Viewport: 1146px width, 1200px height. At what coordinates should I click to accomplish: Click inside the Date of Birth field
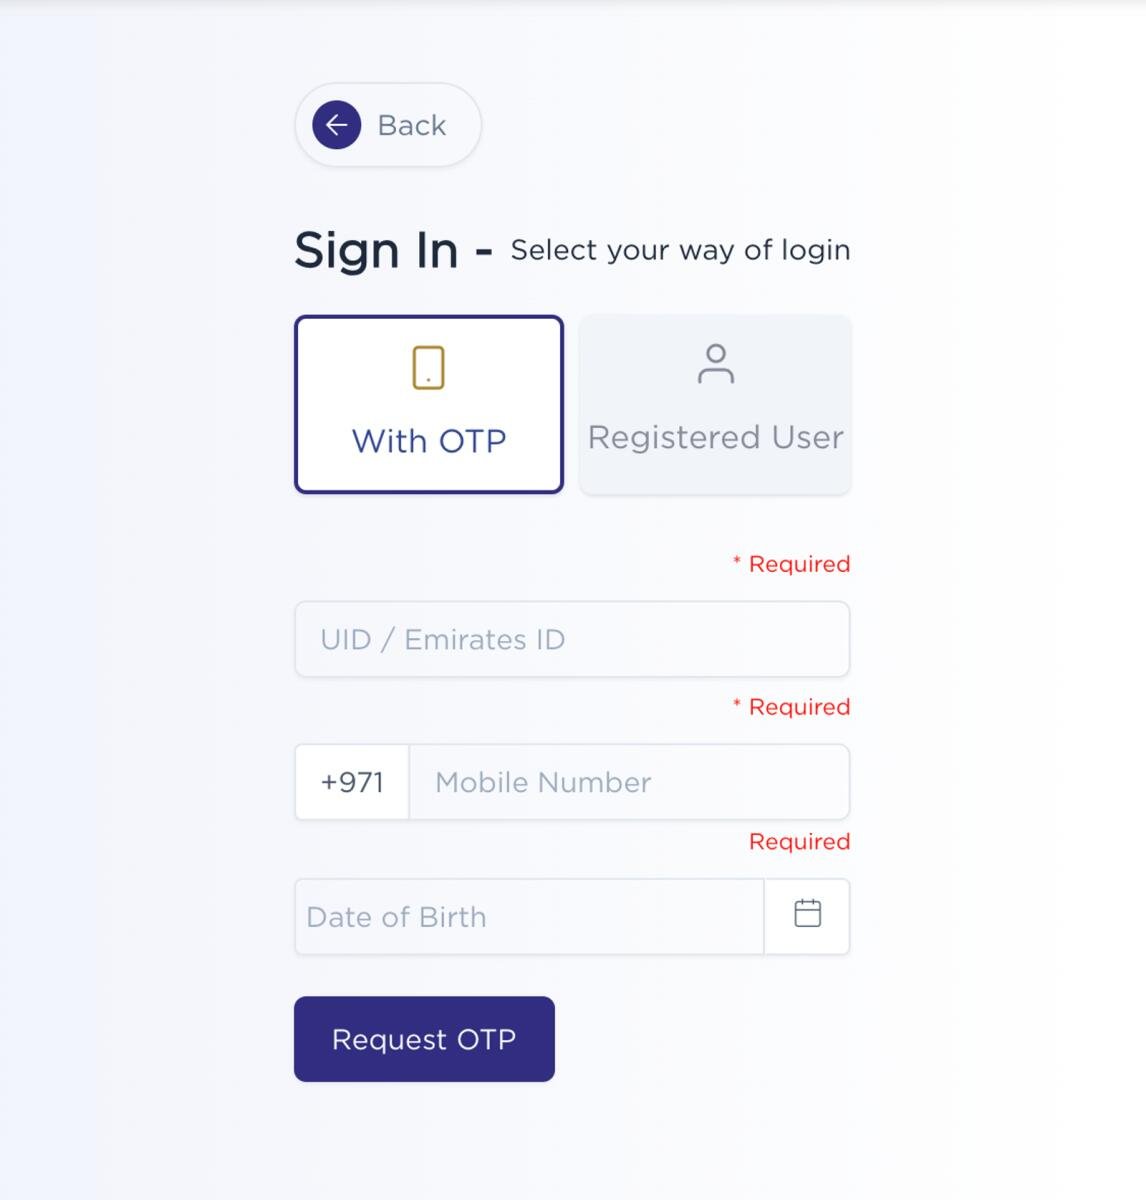pyautogui.click(x=529, y=917)
